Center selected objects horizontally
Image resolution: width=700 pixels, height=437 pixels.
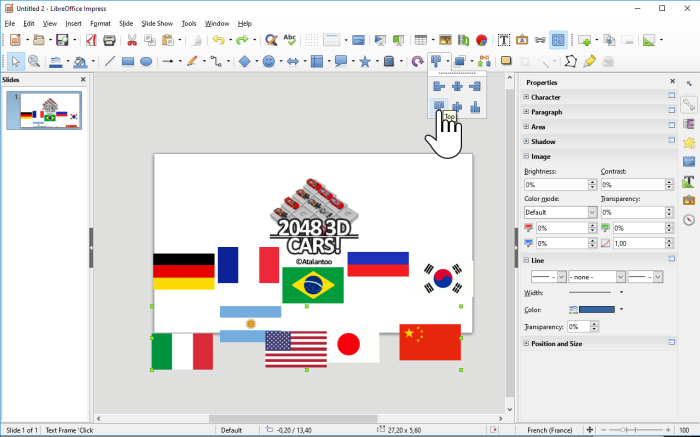pos(457,86)
